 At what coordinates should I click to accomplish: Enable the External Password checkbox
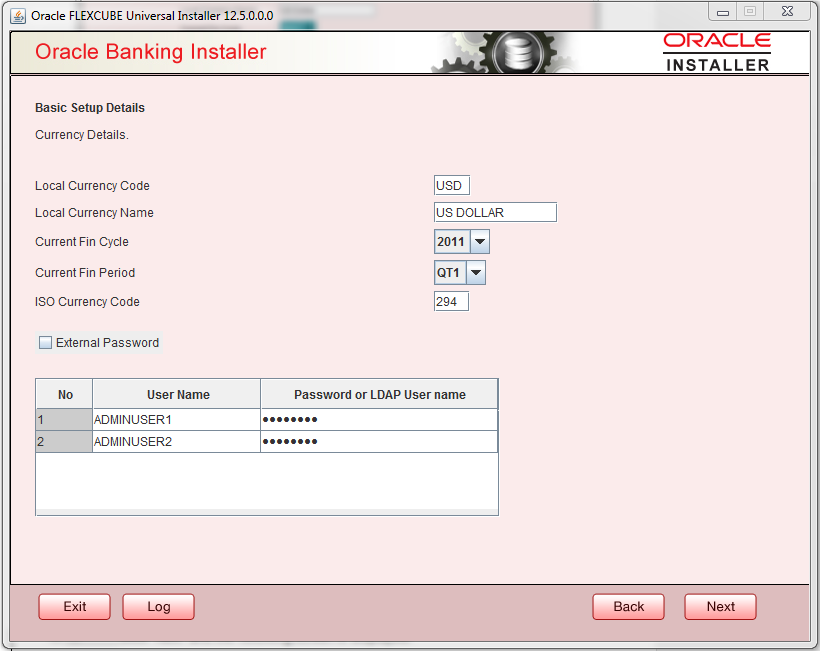pos(45,342)
